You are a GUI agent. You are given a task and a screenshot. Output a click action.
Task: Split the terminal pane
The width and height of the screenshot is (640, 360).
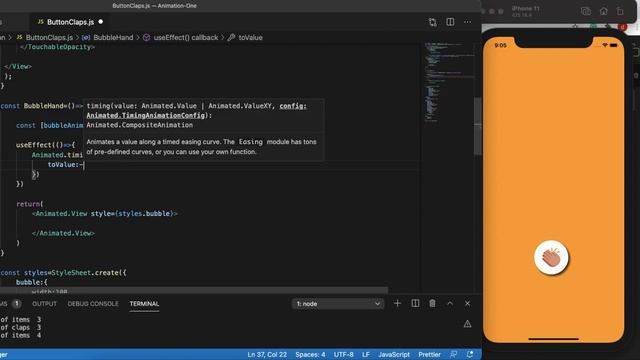415,303
